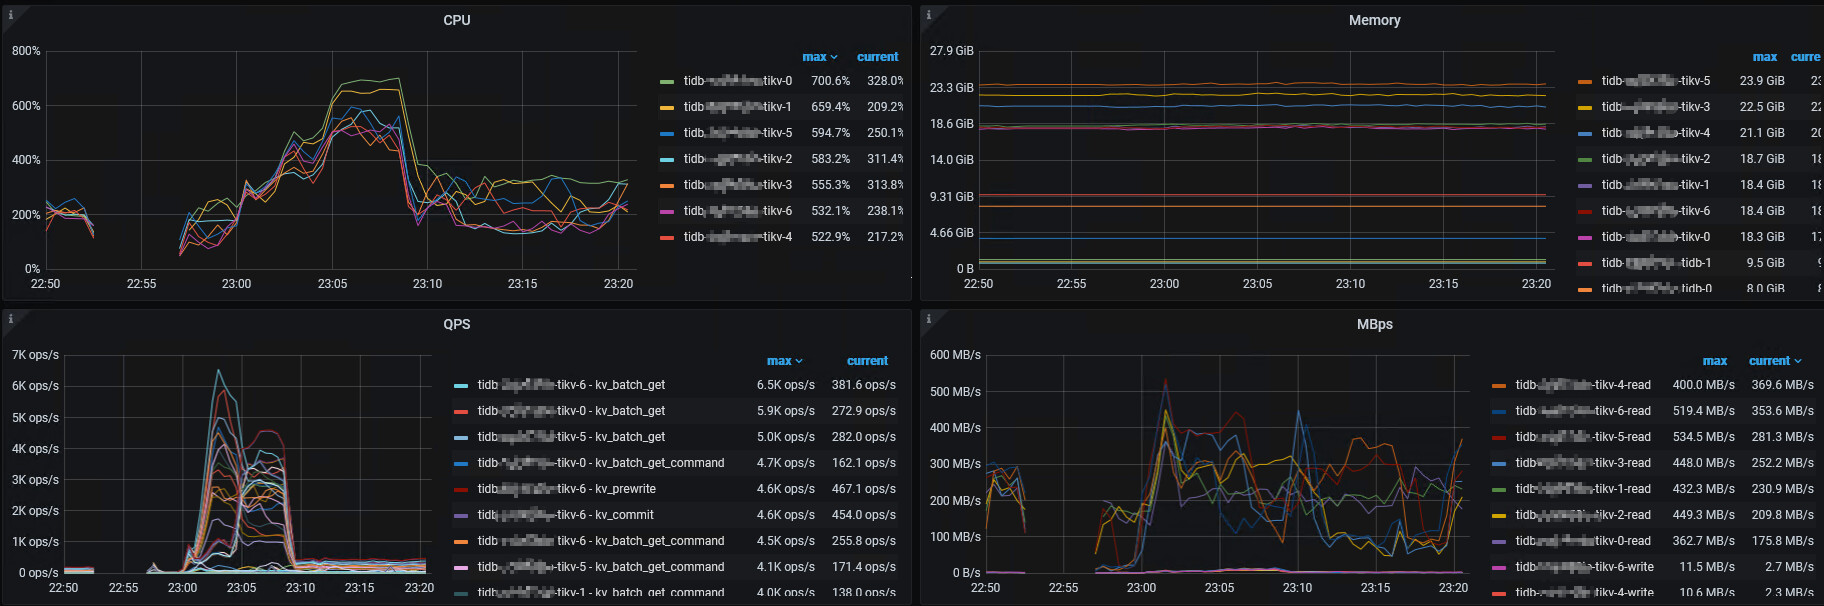1824x606 pixels.
Task: Toggle tikv-6 kv_commit series in QPS legend
Action: 565,515
